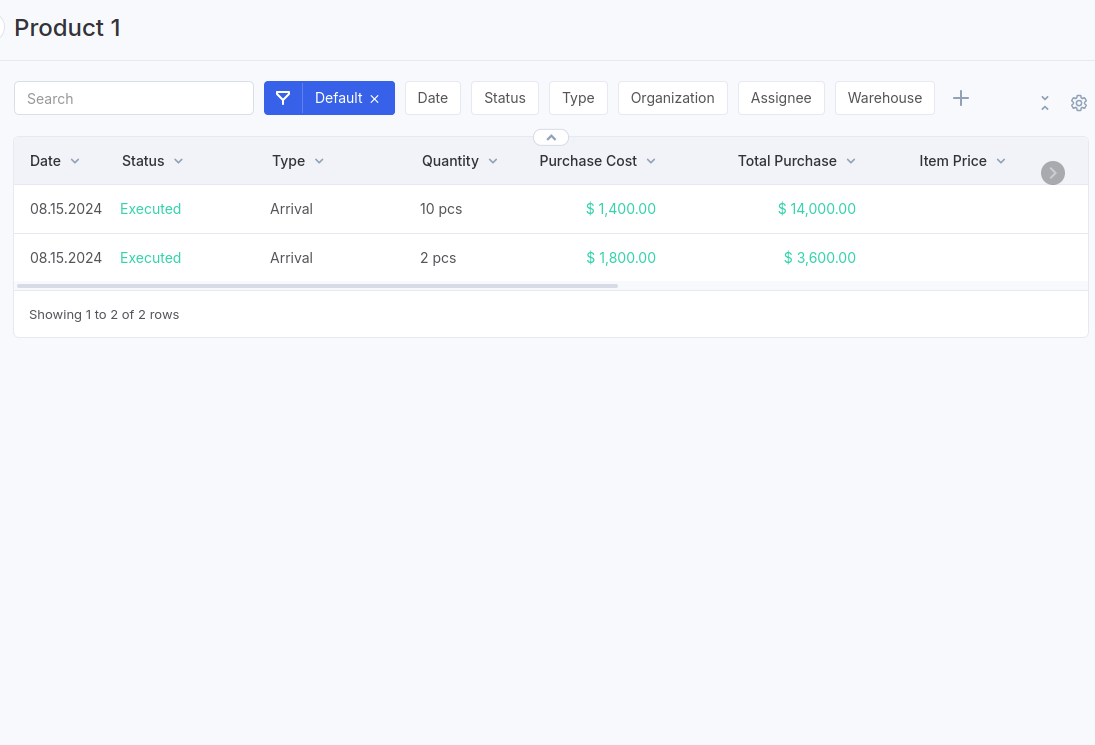Open the Organization filter

click(x=673, y=98)
